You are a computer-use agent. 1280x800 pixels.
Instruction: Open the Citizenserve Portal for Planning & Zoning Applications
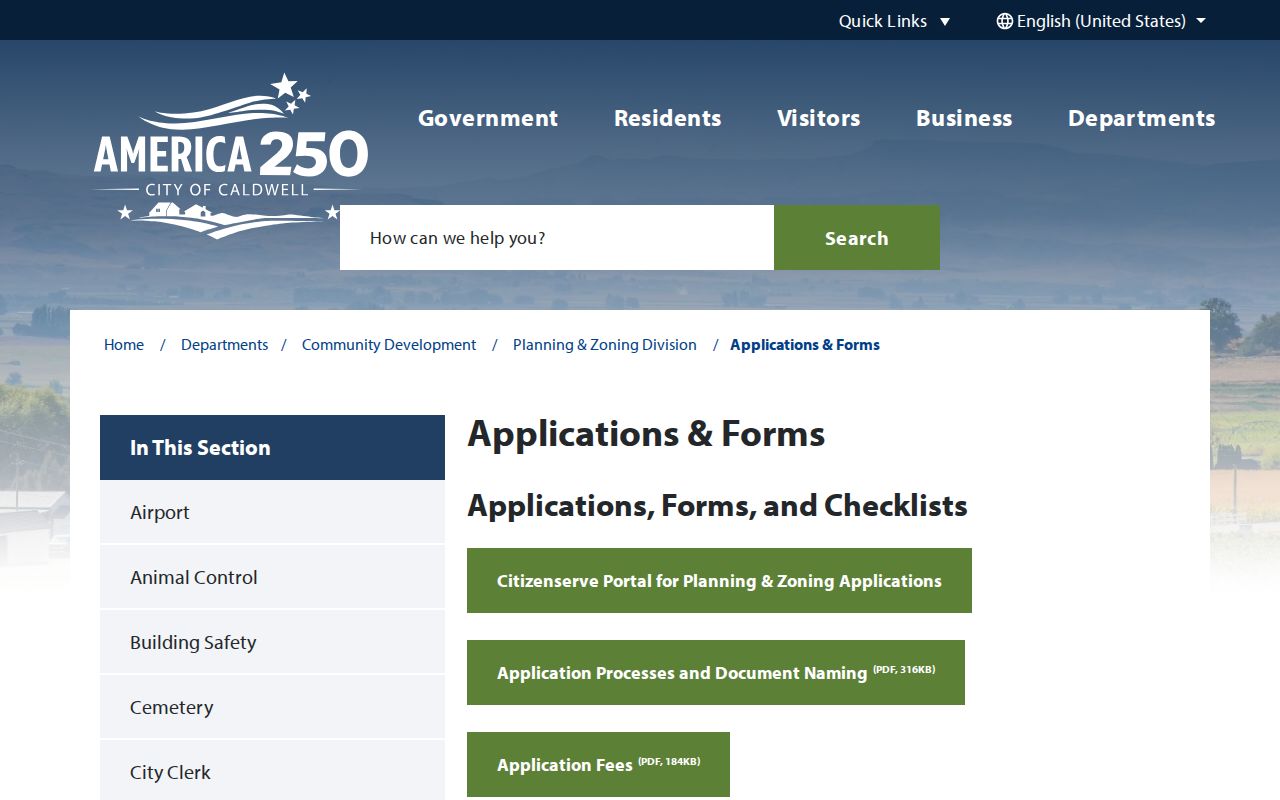(719, 581)
